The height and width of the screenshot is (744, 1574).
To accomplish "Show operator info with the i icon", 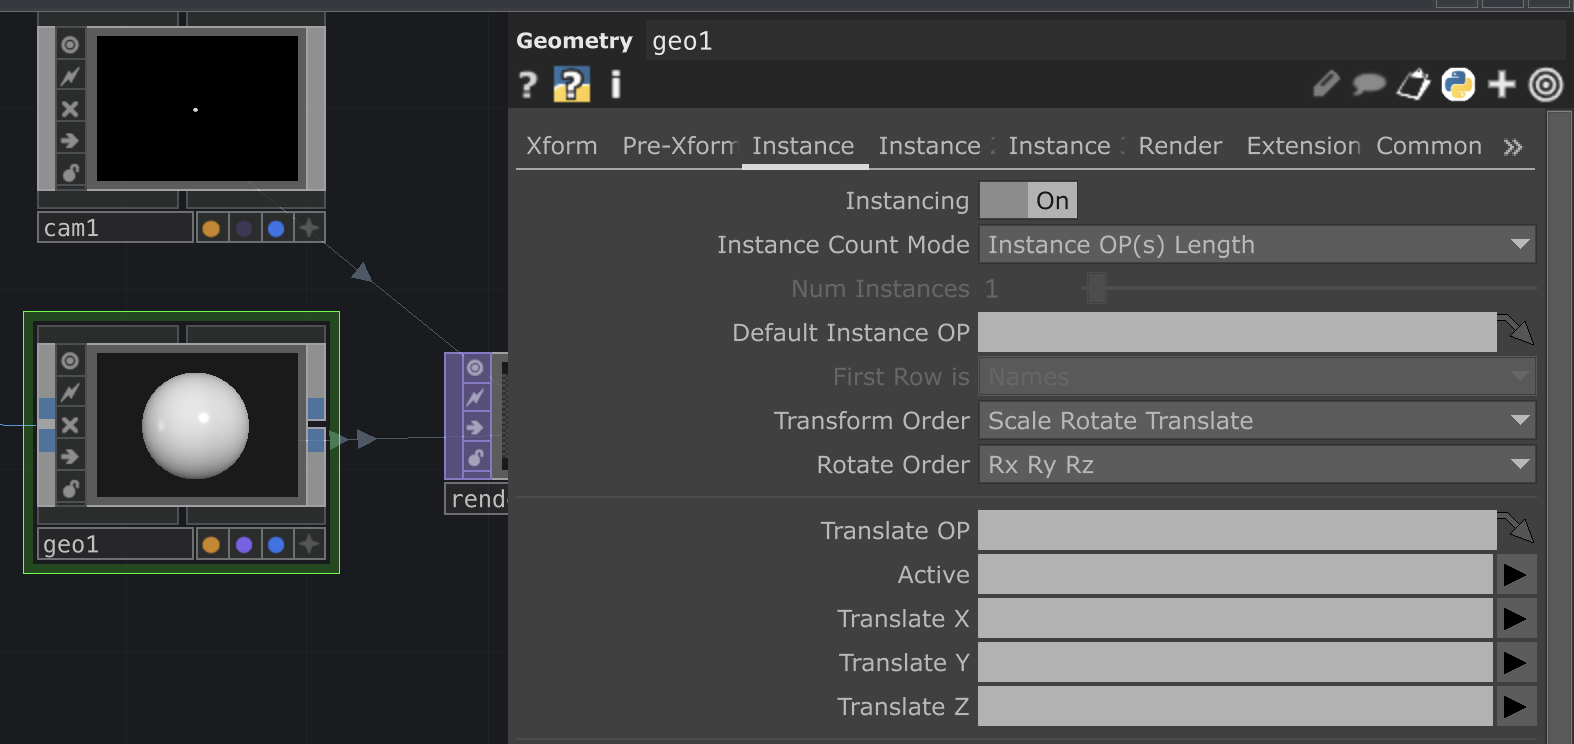I will (x=616, y=85).
